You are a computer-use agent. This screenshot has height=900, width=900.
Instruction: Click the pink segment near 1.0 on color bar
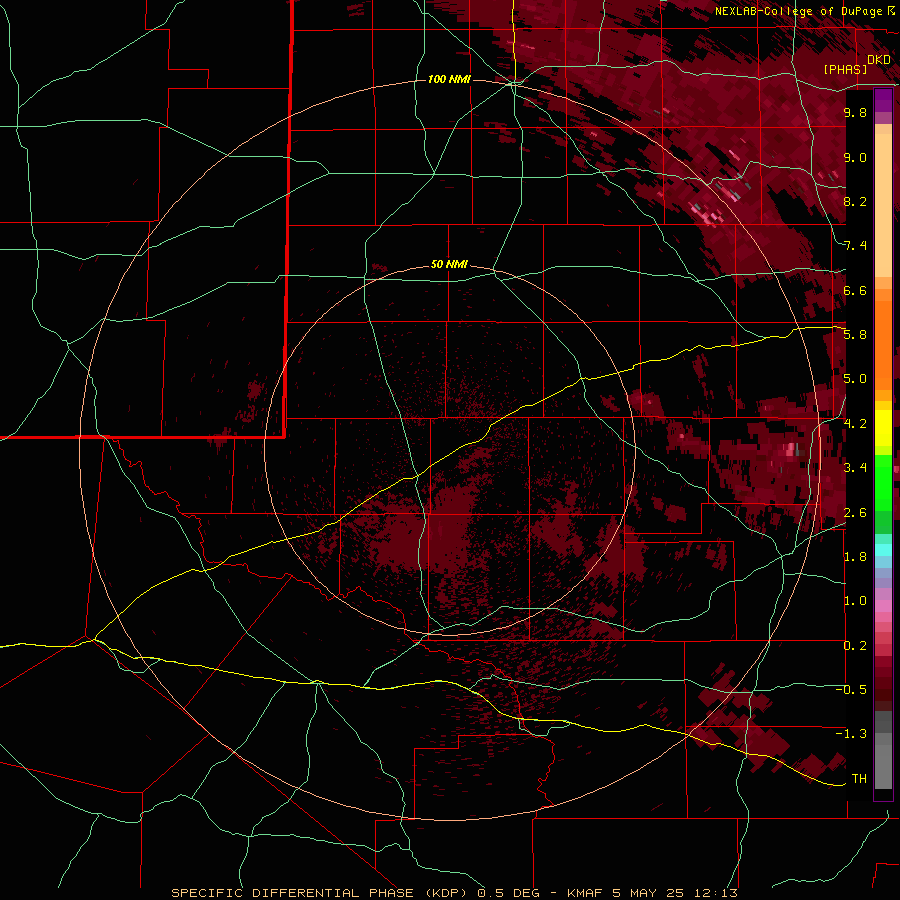(x=883, y=606)
